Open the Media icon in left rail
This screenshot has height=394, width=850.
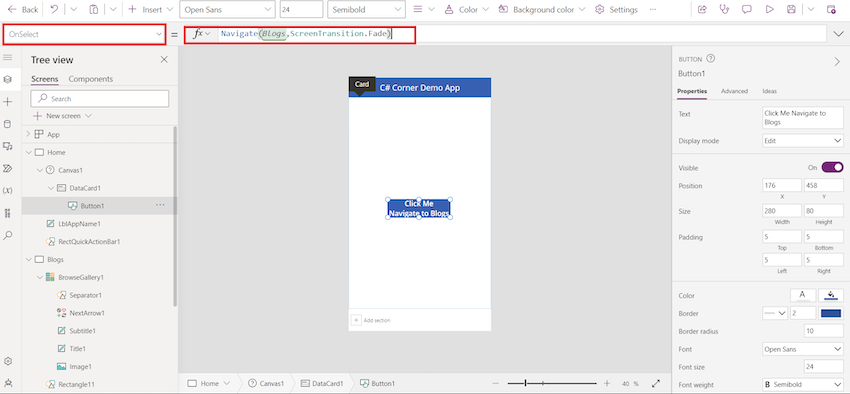pos(8,146)
